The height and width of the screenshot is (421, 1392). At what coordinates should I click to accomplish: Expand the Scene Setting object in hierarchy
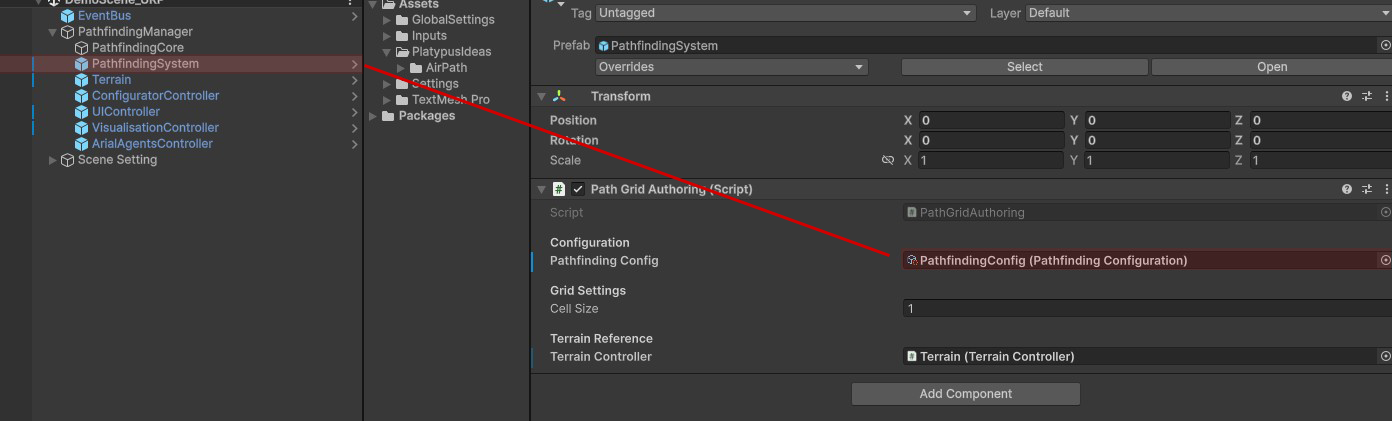tap(53, 160)
